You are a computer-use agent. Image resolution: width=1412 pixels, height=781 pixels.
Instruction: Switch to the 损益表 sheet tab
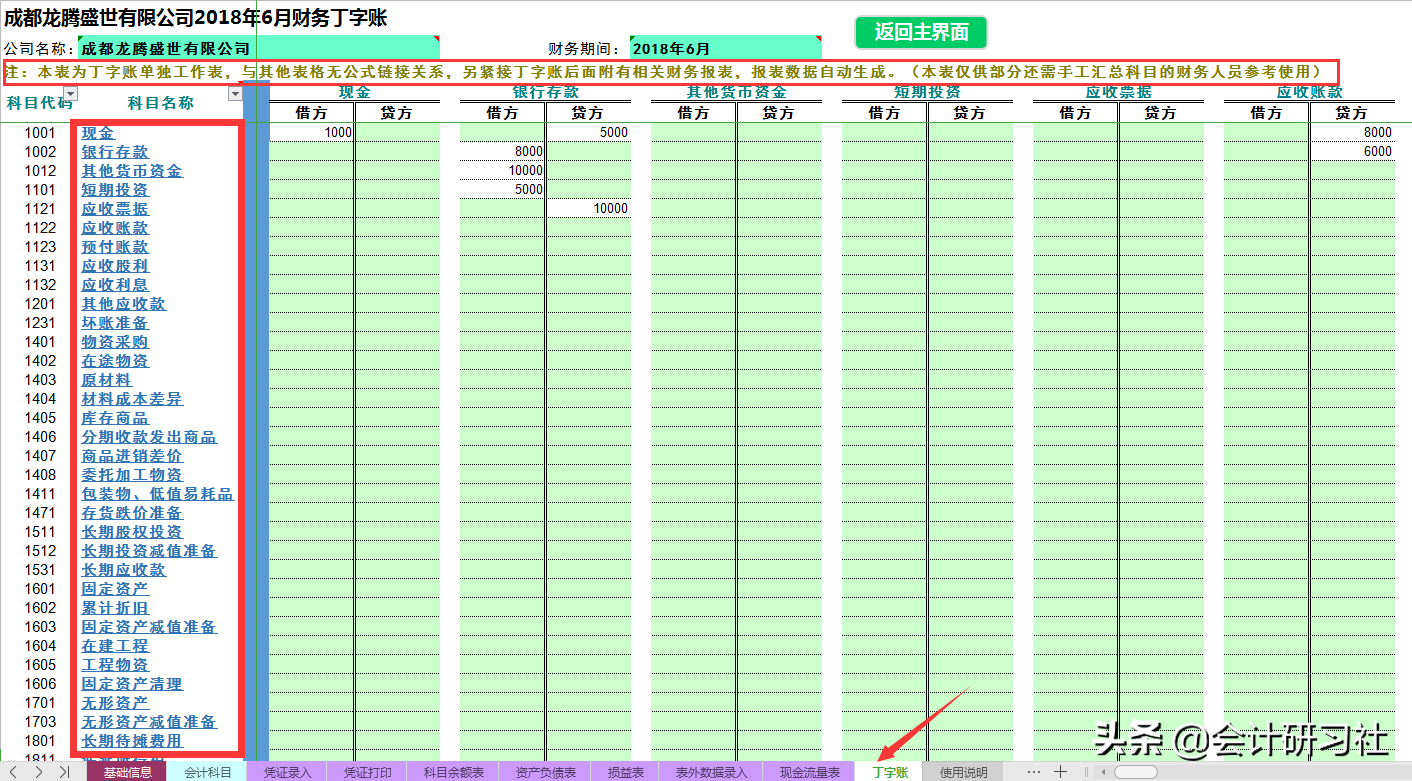[623, 772]
